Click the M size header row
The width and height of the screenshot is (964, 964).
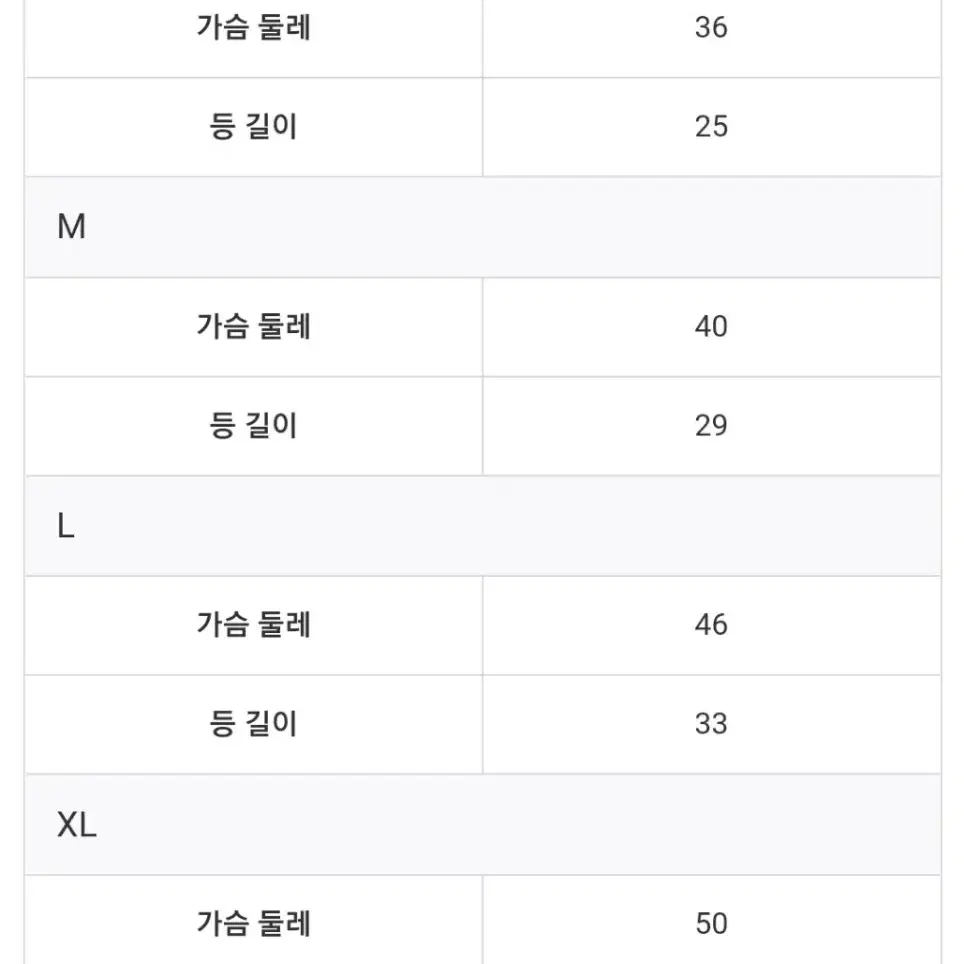483,227
